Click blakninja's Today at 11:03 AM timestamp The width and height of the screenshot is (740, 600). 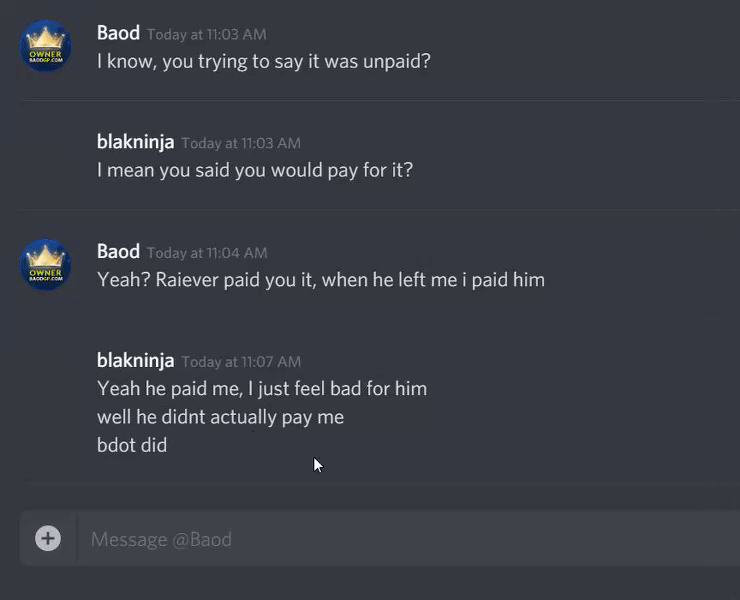point(241,144)
